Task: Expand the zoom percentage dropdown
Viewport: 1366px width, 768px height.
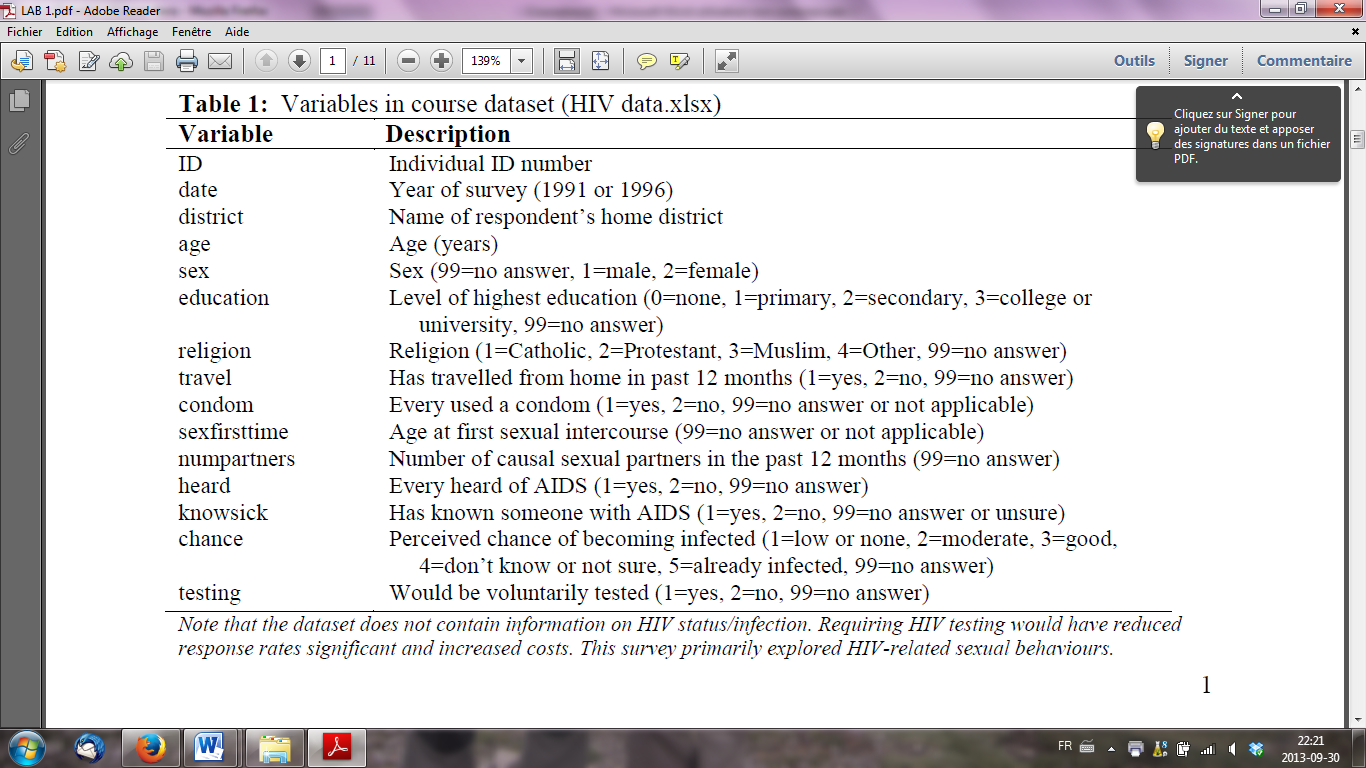Action: pos(521,61)
